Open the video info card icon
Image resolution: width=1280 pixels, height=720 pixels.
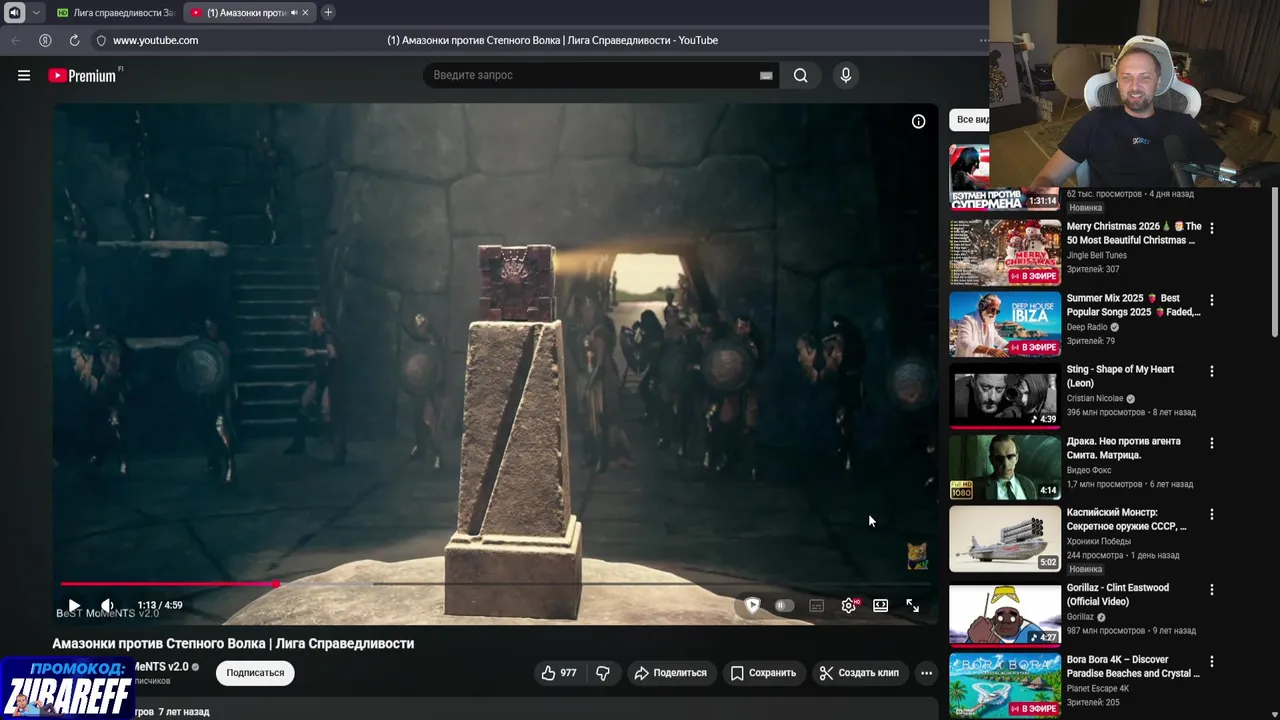pos(918,121)
